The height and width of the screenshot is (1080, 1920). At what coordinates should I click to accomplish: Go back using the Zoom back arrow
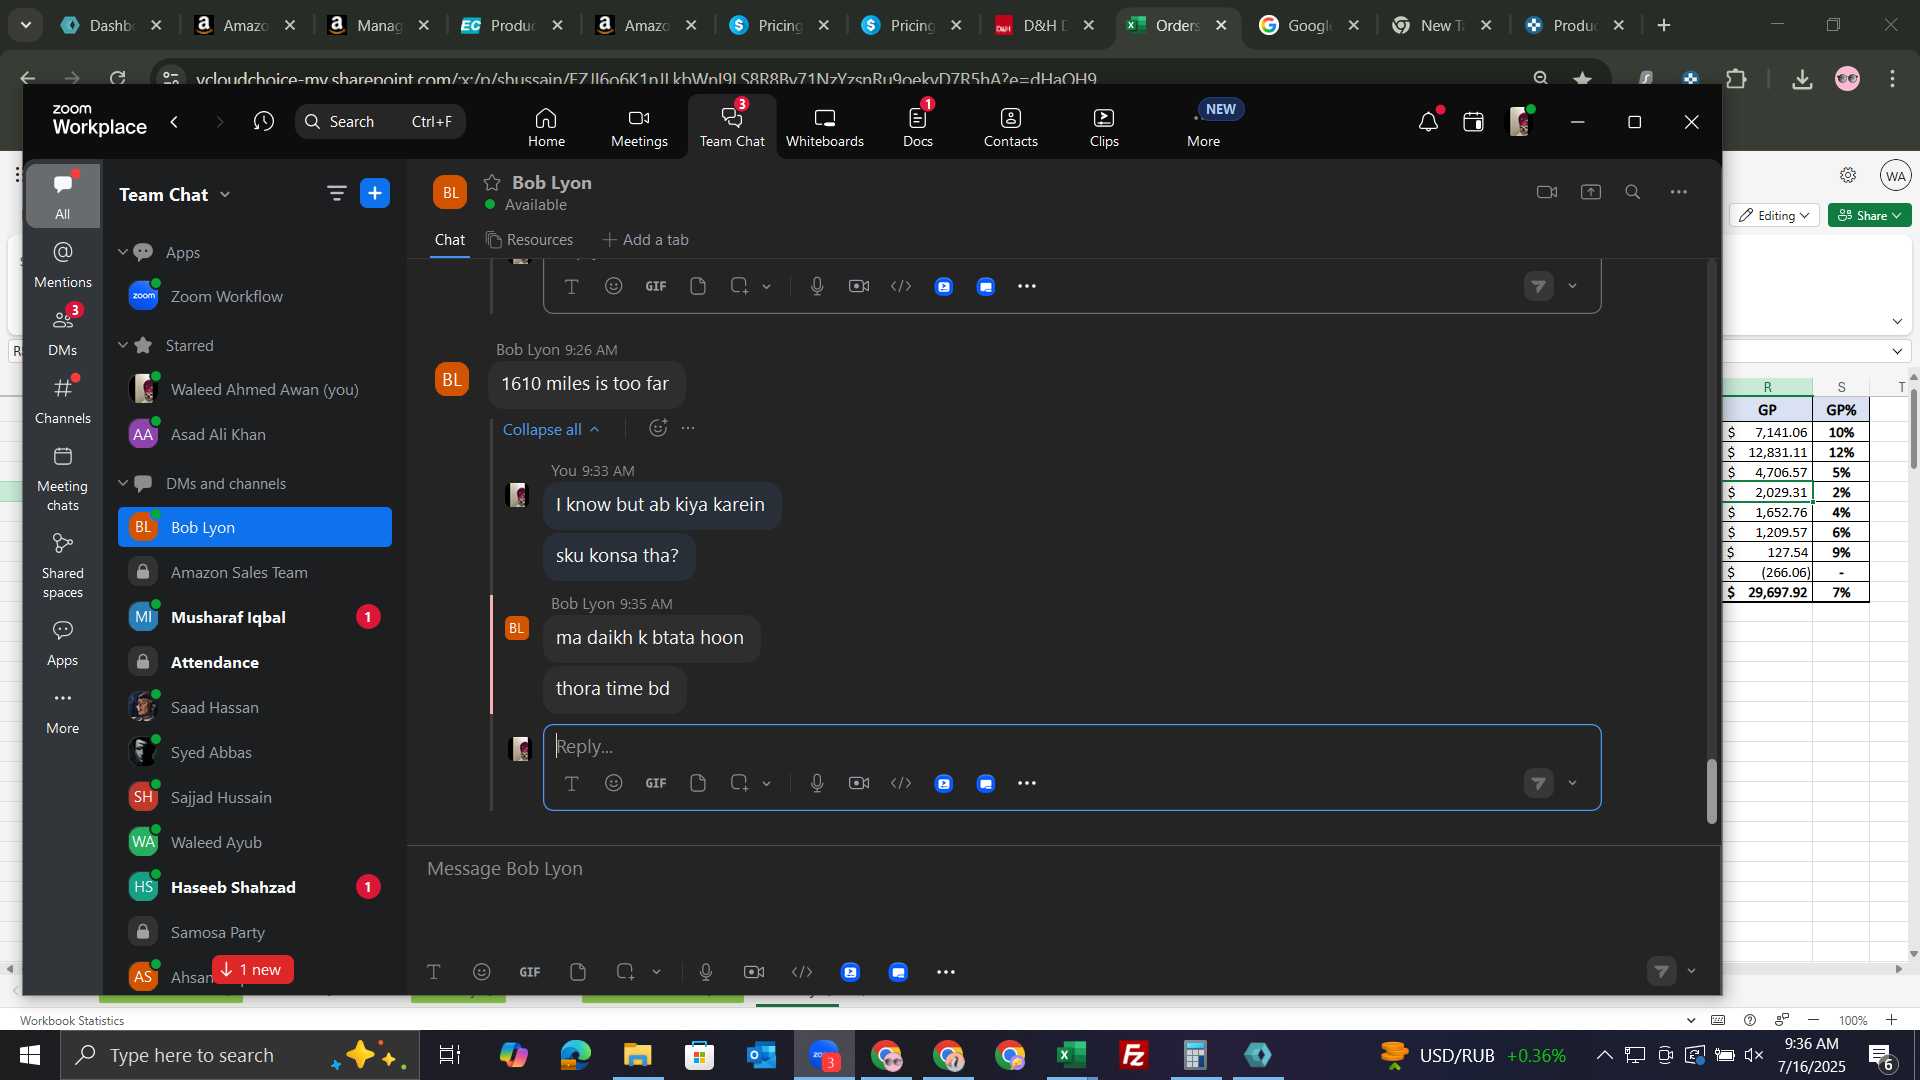point(175,122)
